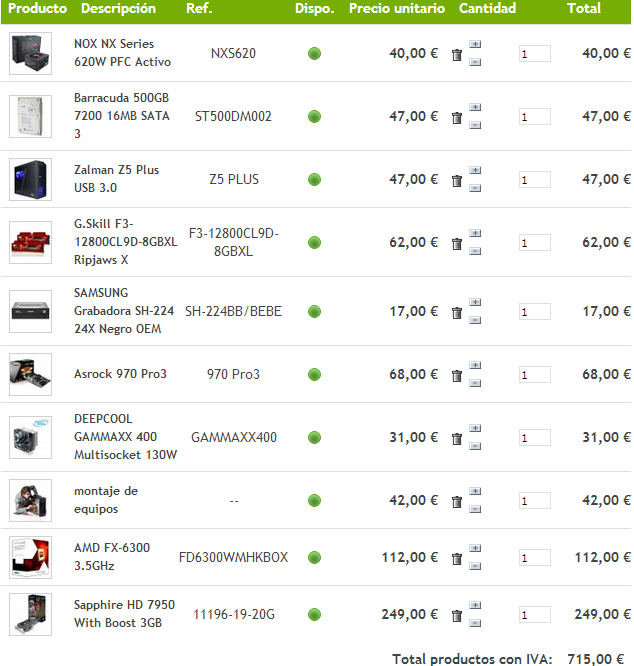Decrease quantity of AMD FX-6300
Viewport: 634px width, 666px height.
[x=475, y=566]
